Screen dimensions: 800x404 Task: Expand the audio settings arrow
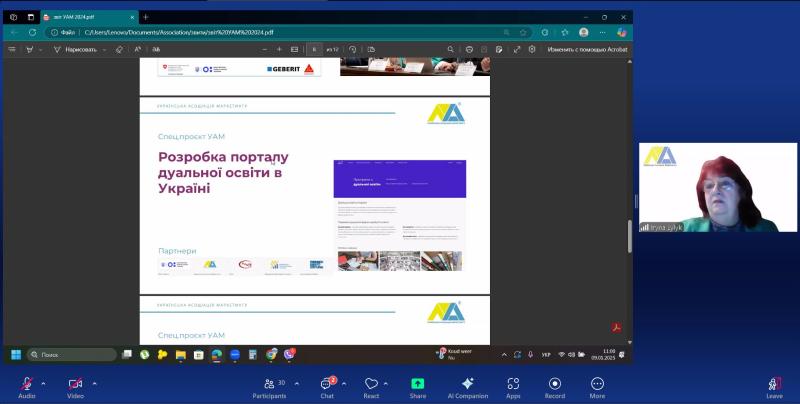coord(45,382)
